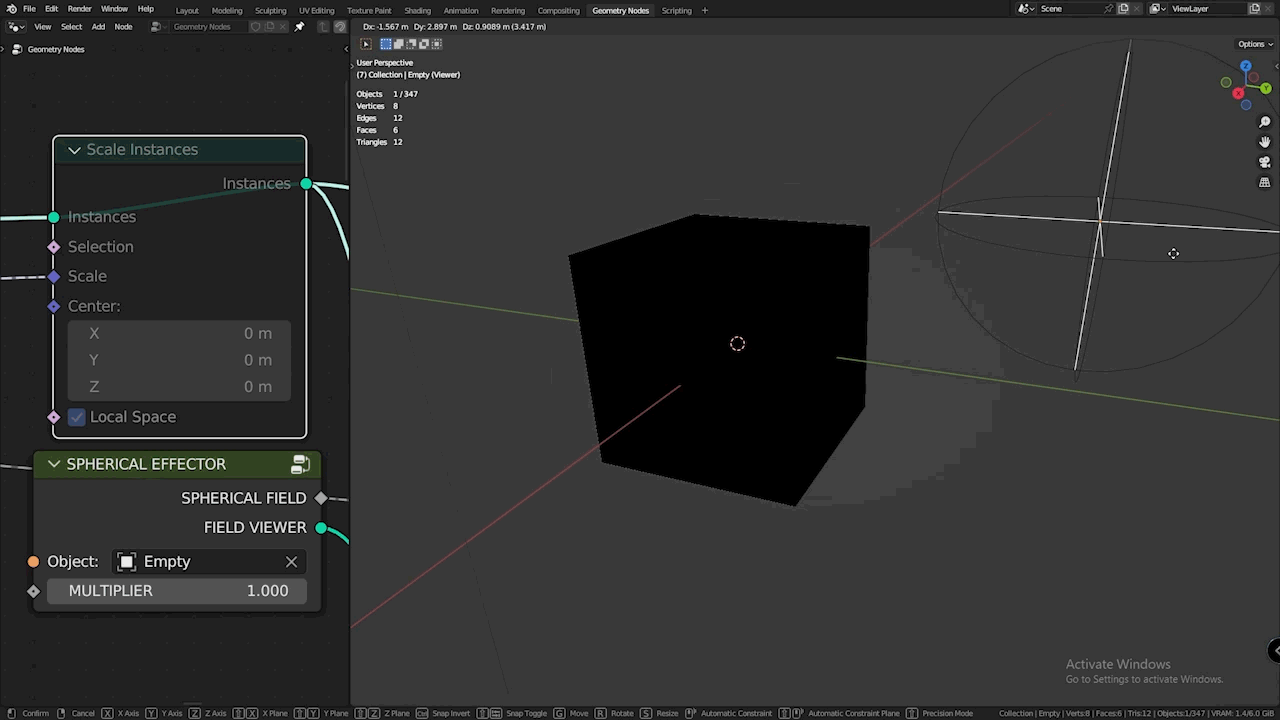The width and height of the screenshot is (1280, 720).
Task: Switch to the Rendering workspace tab
Action: pyautogui.click(x=508, y=10)
